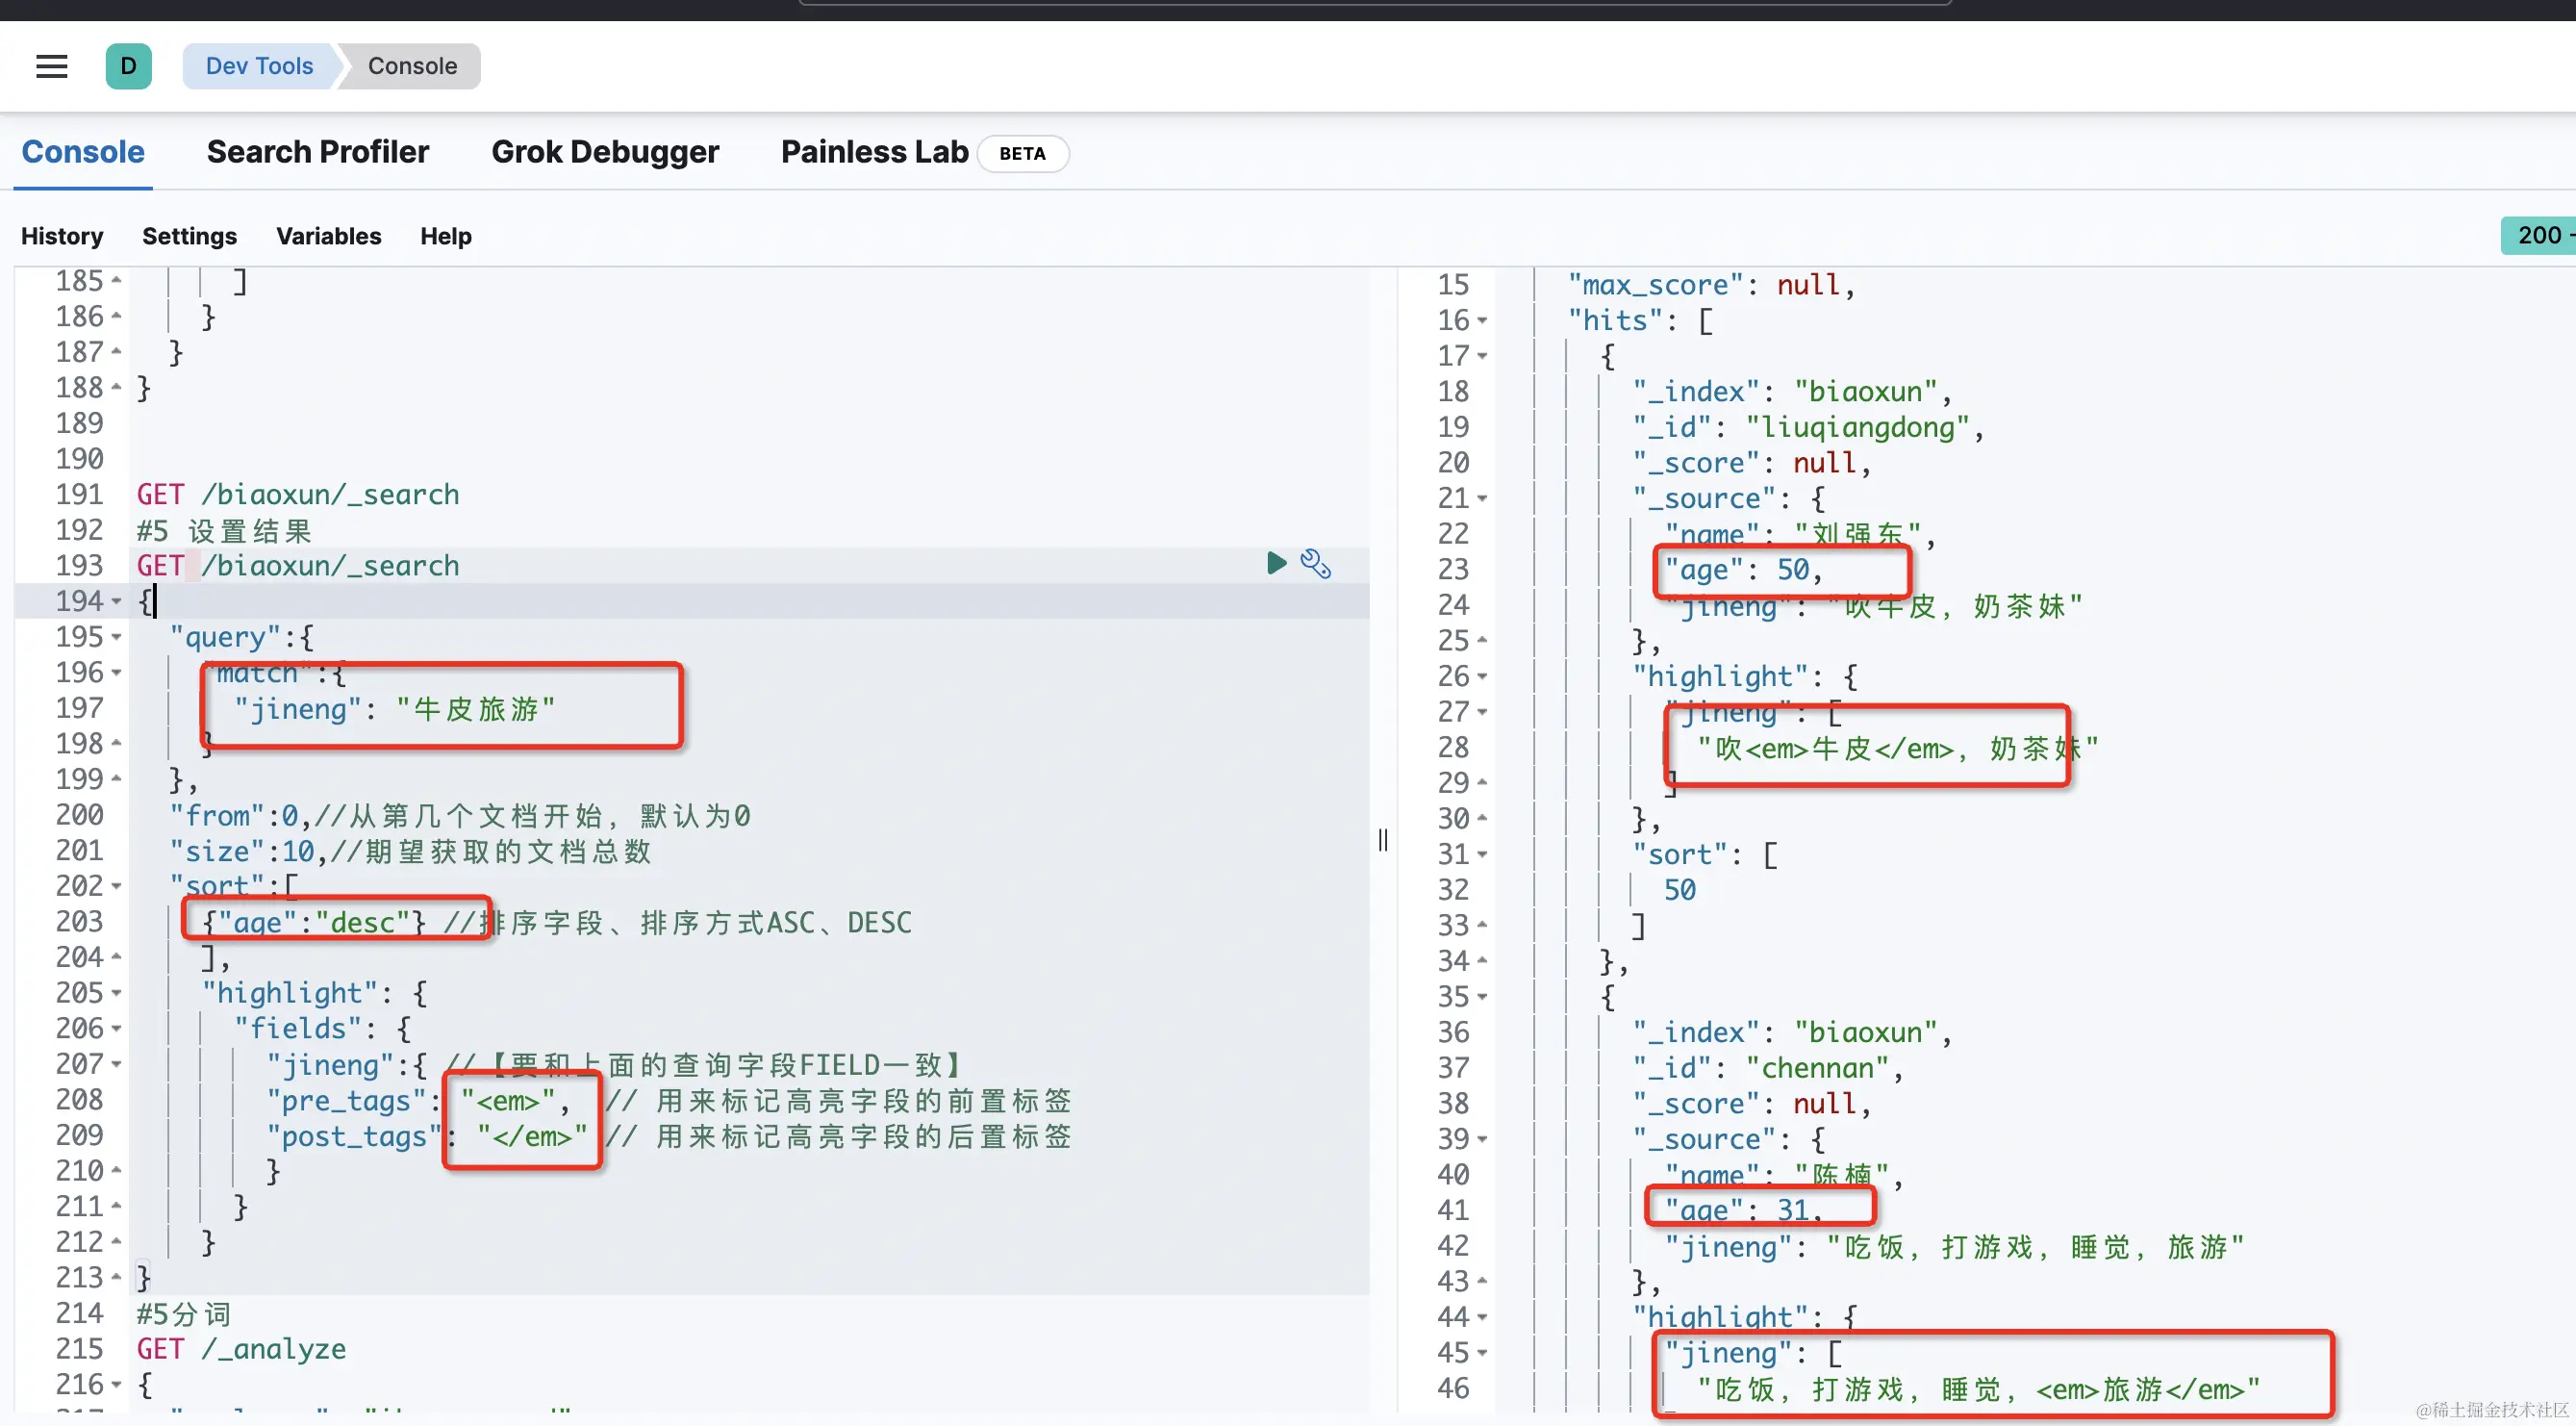The image size is (2576, 1426).
Task: Click the Dev Tools breadcrumb link
Action: [x=259, y=66]
